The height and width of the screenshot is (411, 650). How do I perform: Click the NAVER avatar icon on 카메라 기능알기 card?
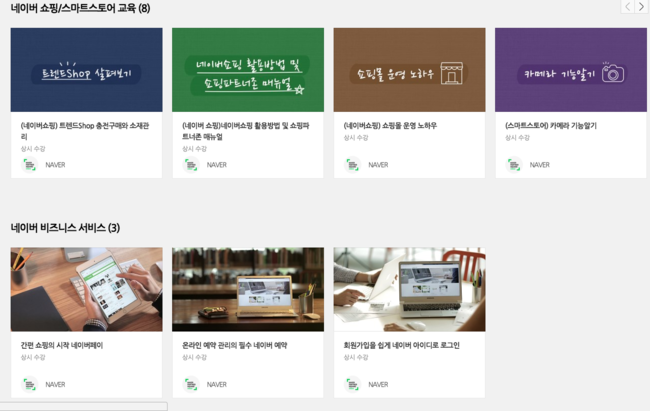(514, 165)
